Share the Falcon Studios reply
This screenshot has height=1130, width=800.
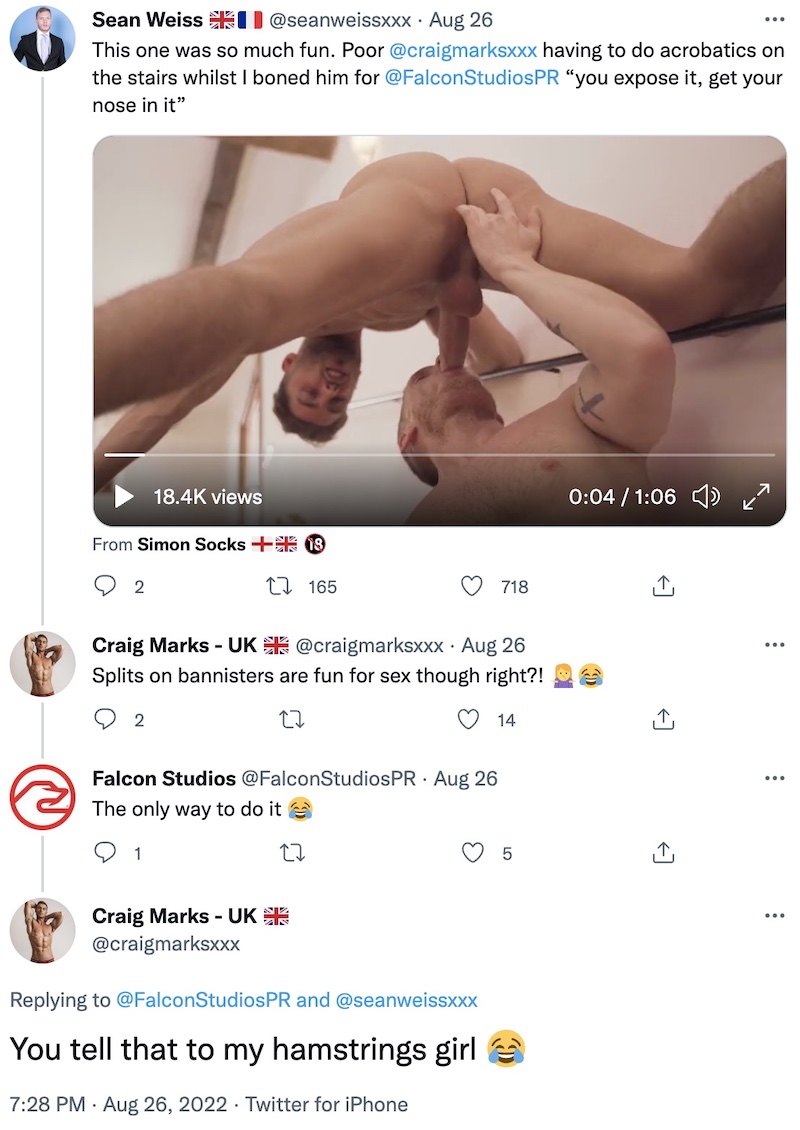point(662,853)
